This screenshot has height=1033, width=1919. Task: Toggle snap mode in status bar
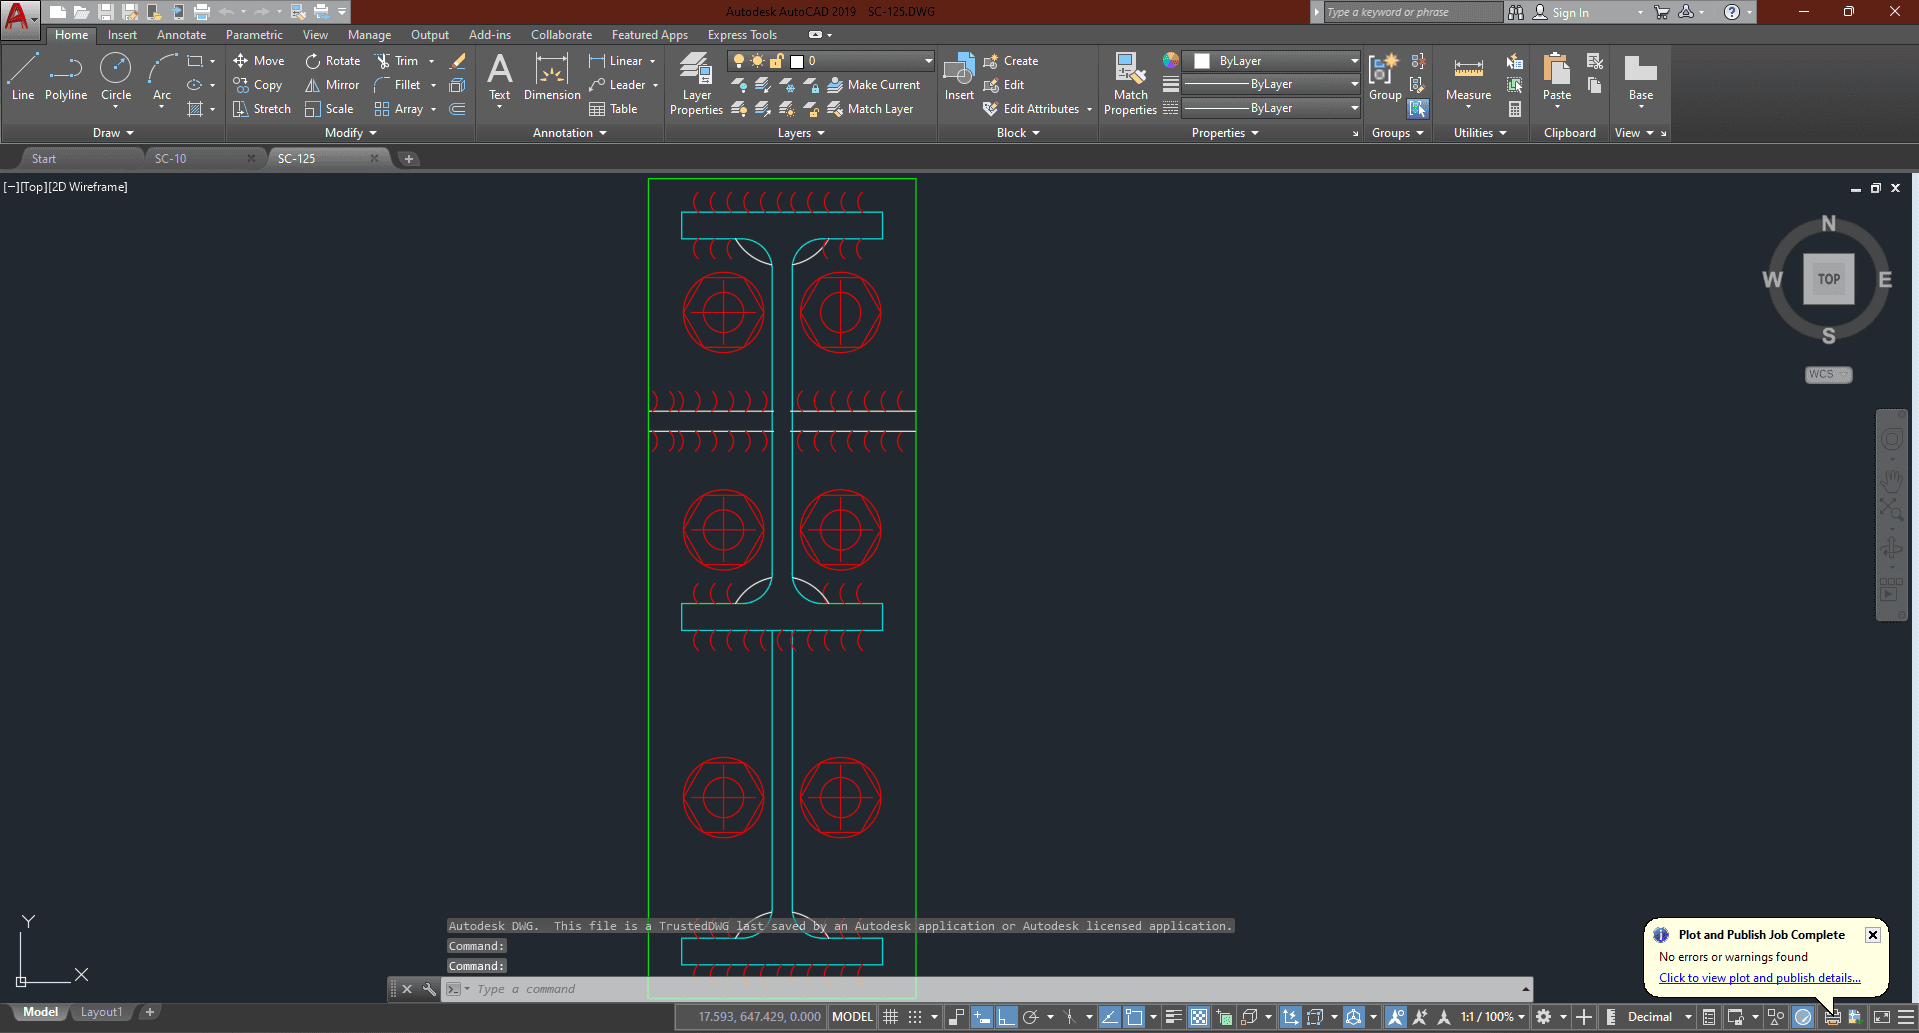(x=915, y=1017)
